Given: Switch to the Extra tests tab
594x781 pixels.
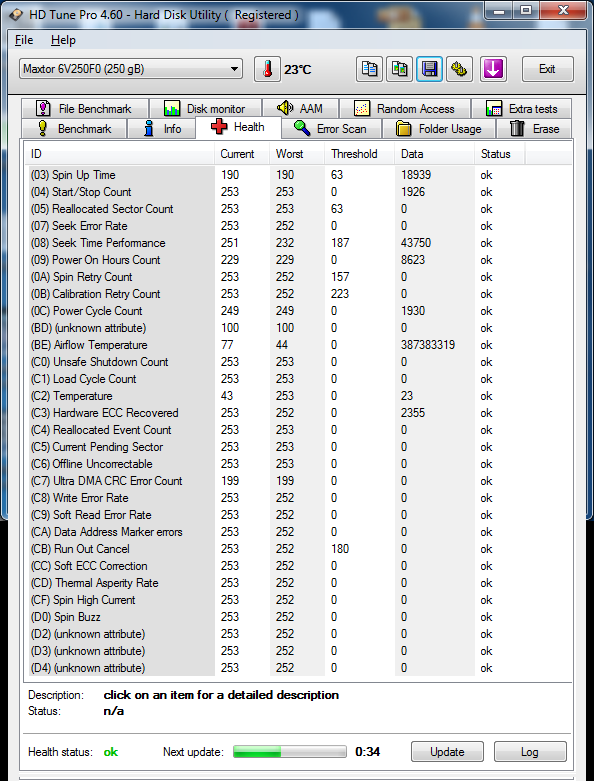Looking at the screenshot, I should coord(521,109).
